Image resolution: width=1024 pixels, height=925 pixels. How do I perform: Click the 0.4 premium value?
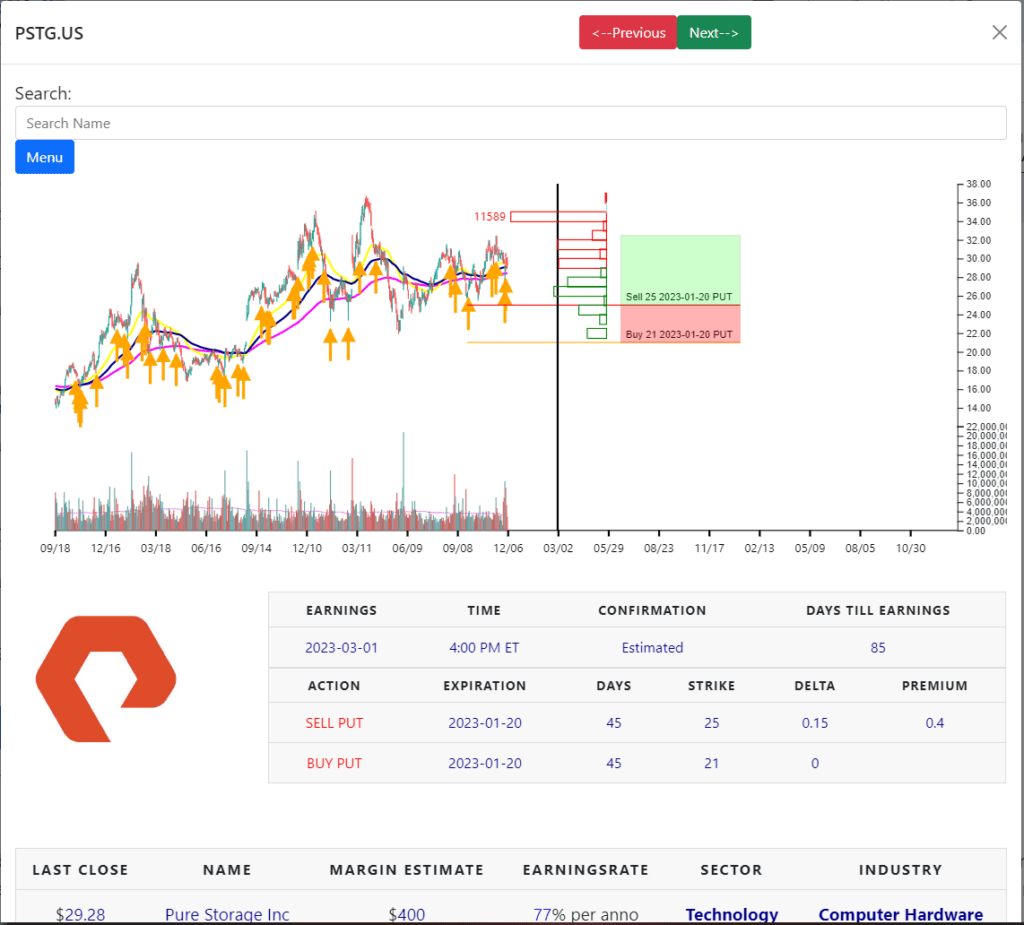point(935,723)
